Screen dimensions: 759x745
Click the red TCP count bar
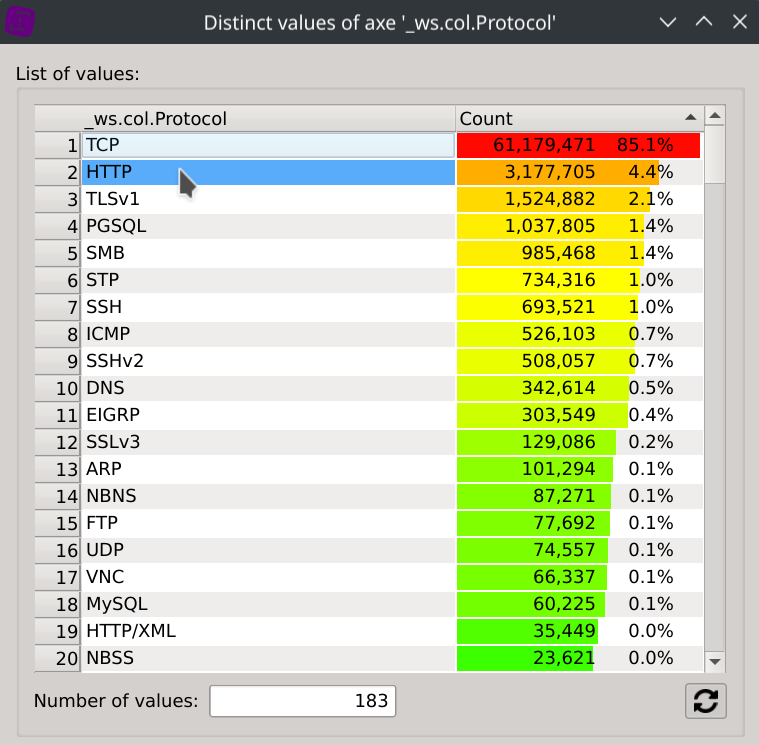tap(578, 145)
